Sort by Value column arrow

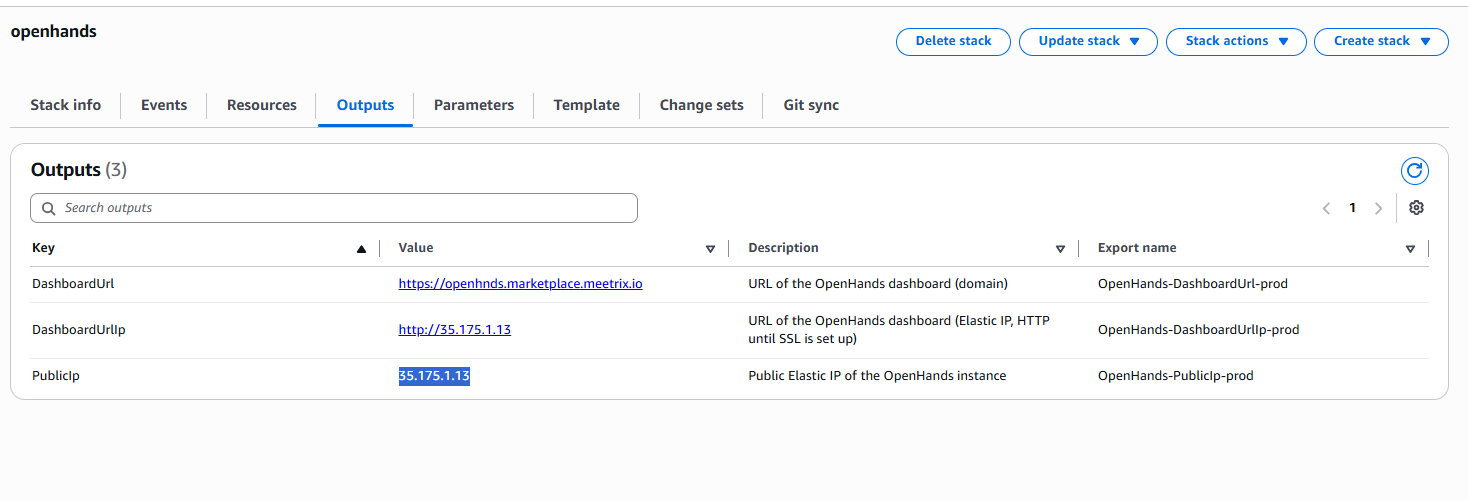[x=711, y=249]
